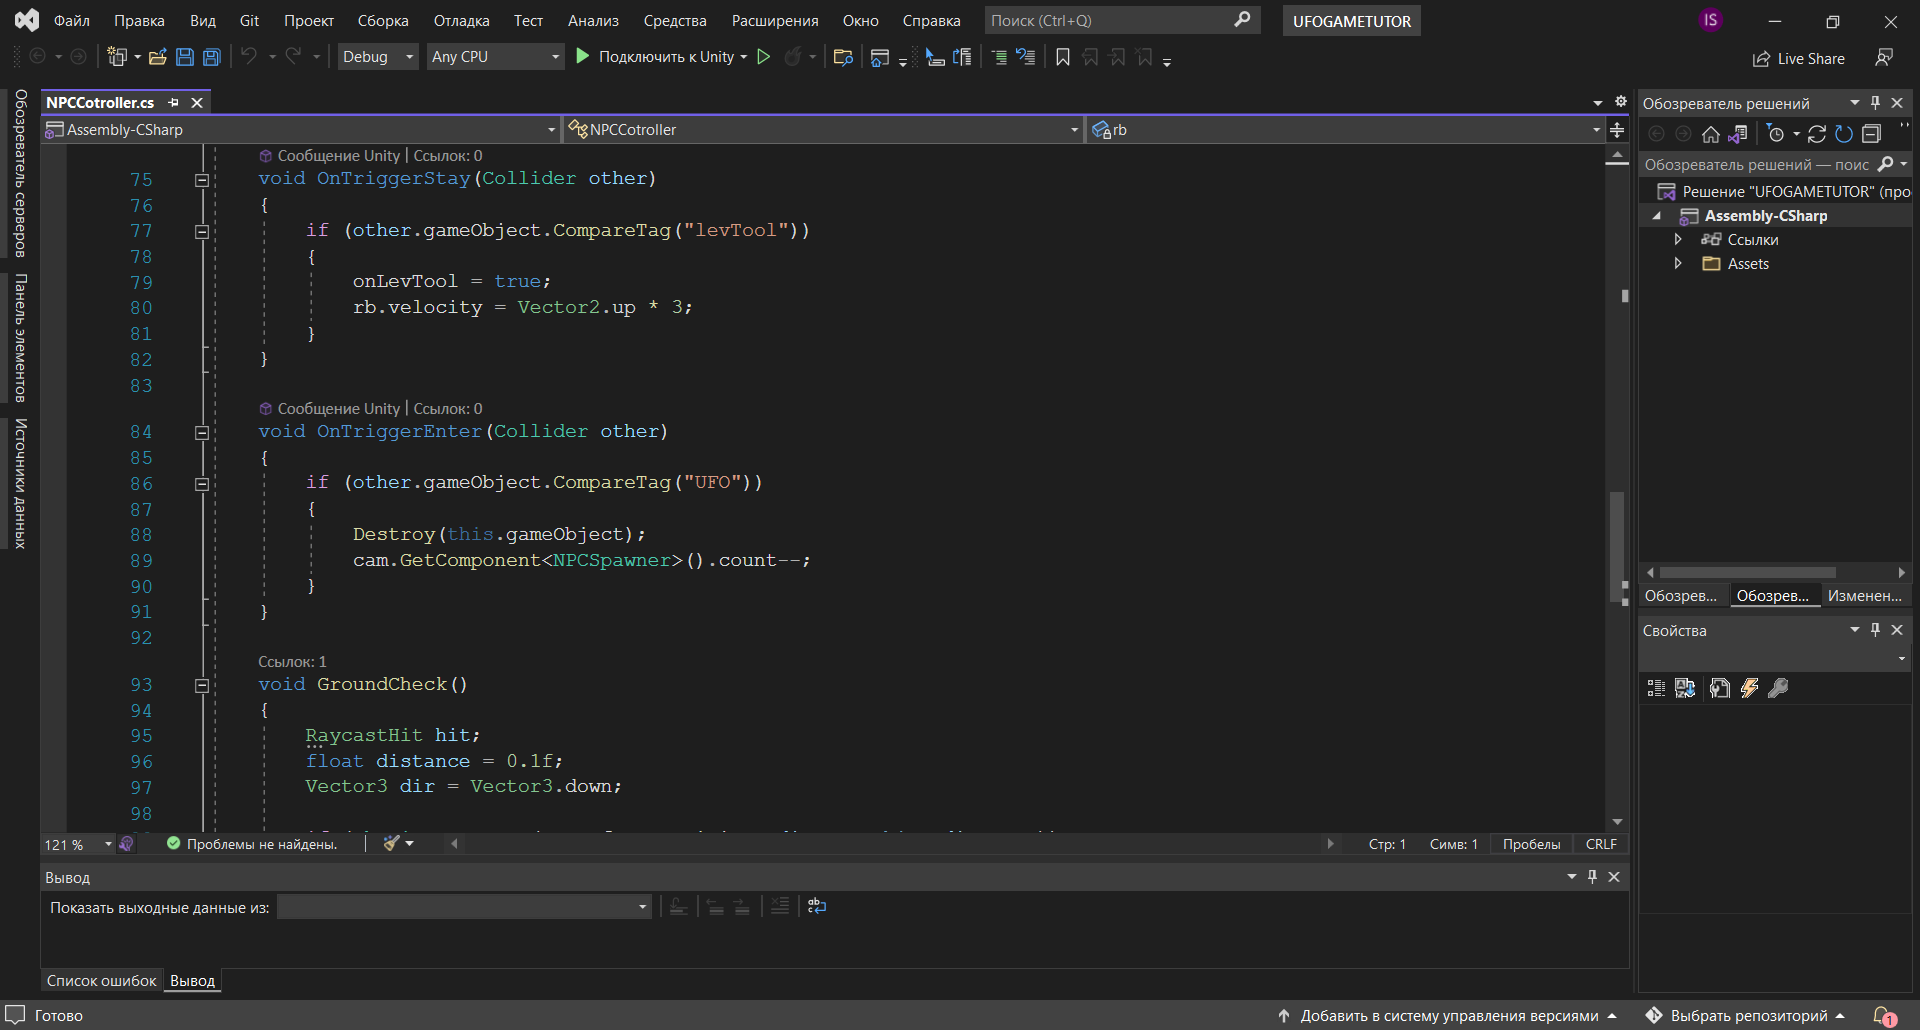This screenshot has height=1030, width=1920.
Task: Expand the Assets folder node
Action: [x=1678, y=263]
